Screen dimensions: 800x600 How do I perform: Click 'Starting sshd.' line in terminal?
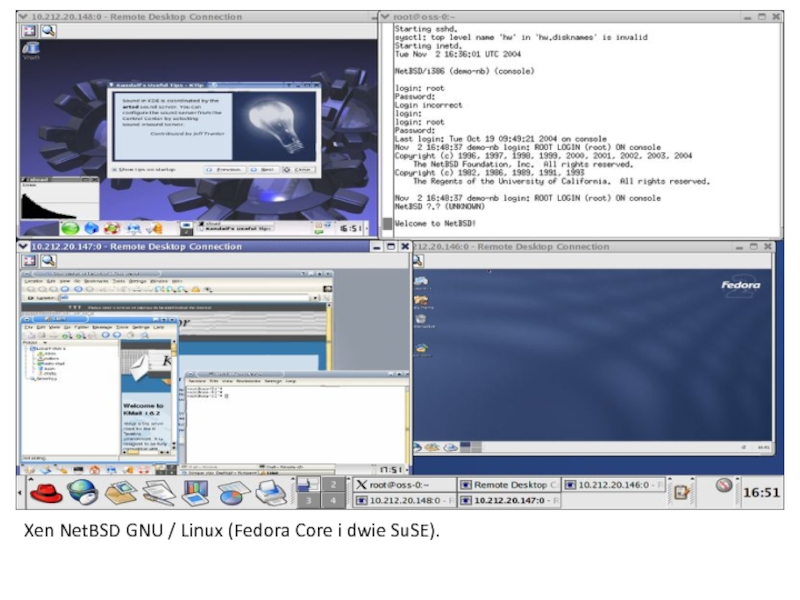point(426,29)
